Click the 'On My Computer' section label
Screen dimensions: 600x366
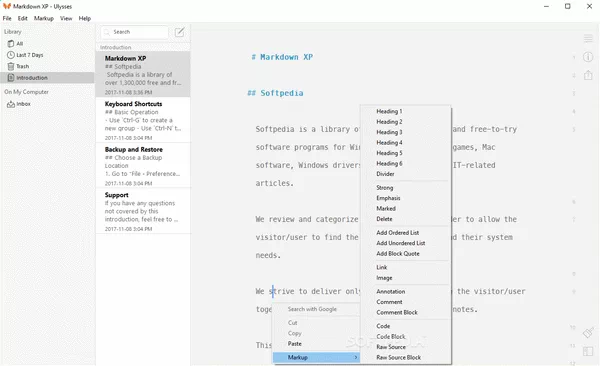tap(26, 92)
